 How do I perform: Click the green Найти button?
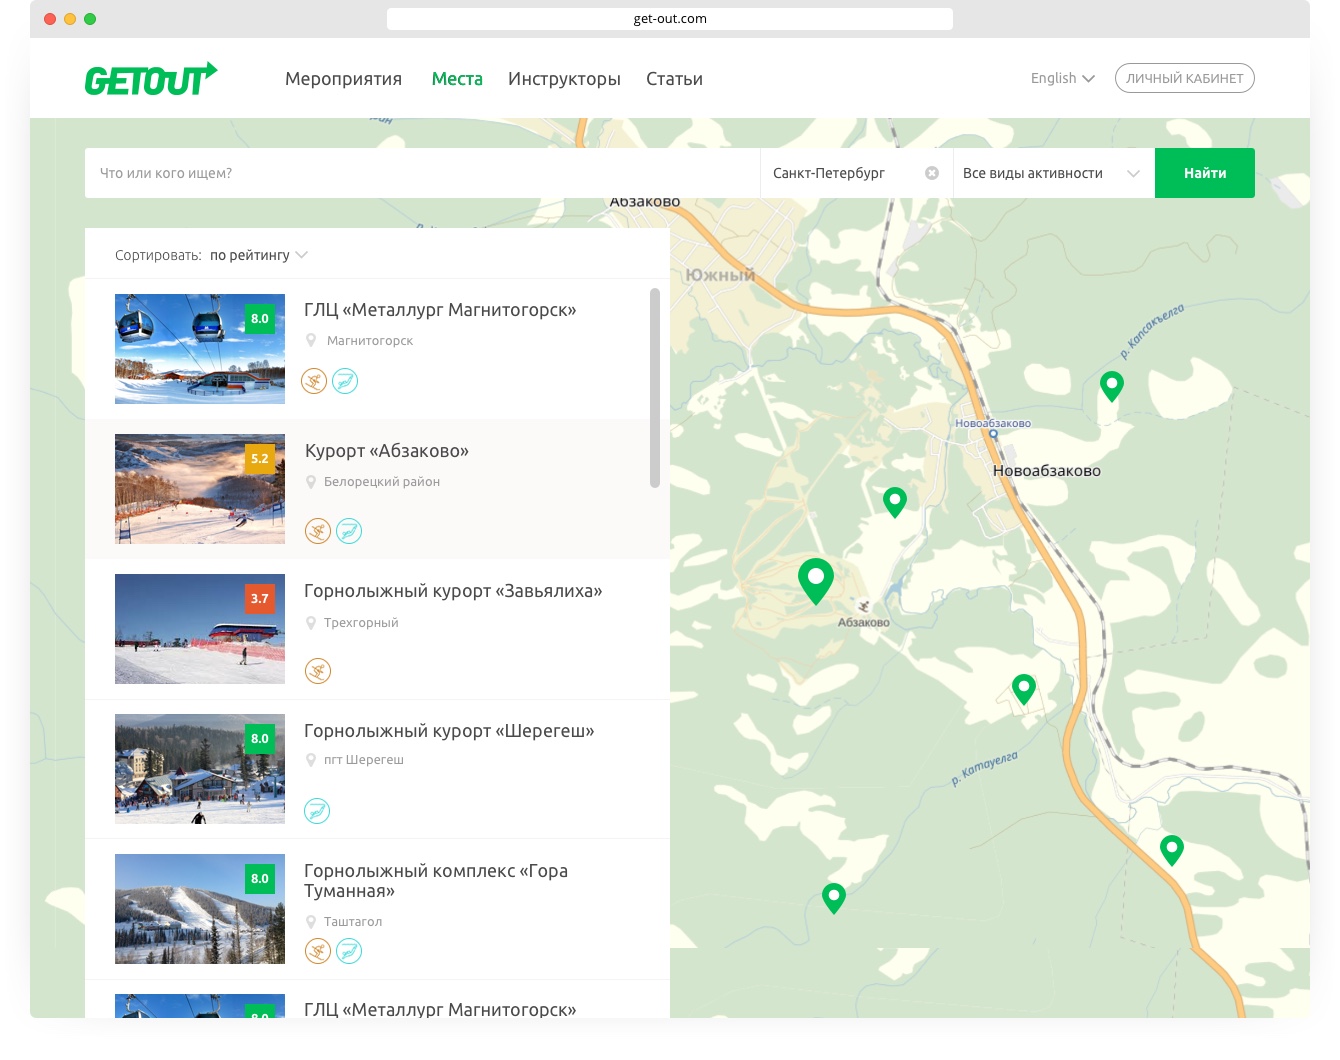(1205, 173)
